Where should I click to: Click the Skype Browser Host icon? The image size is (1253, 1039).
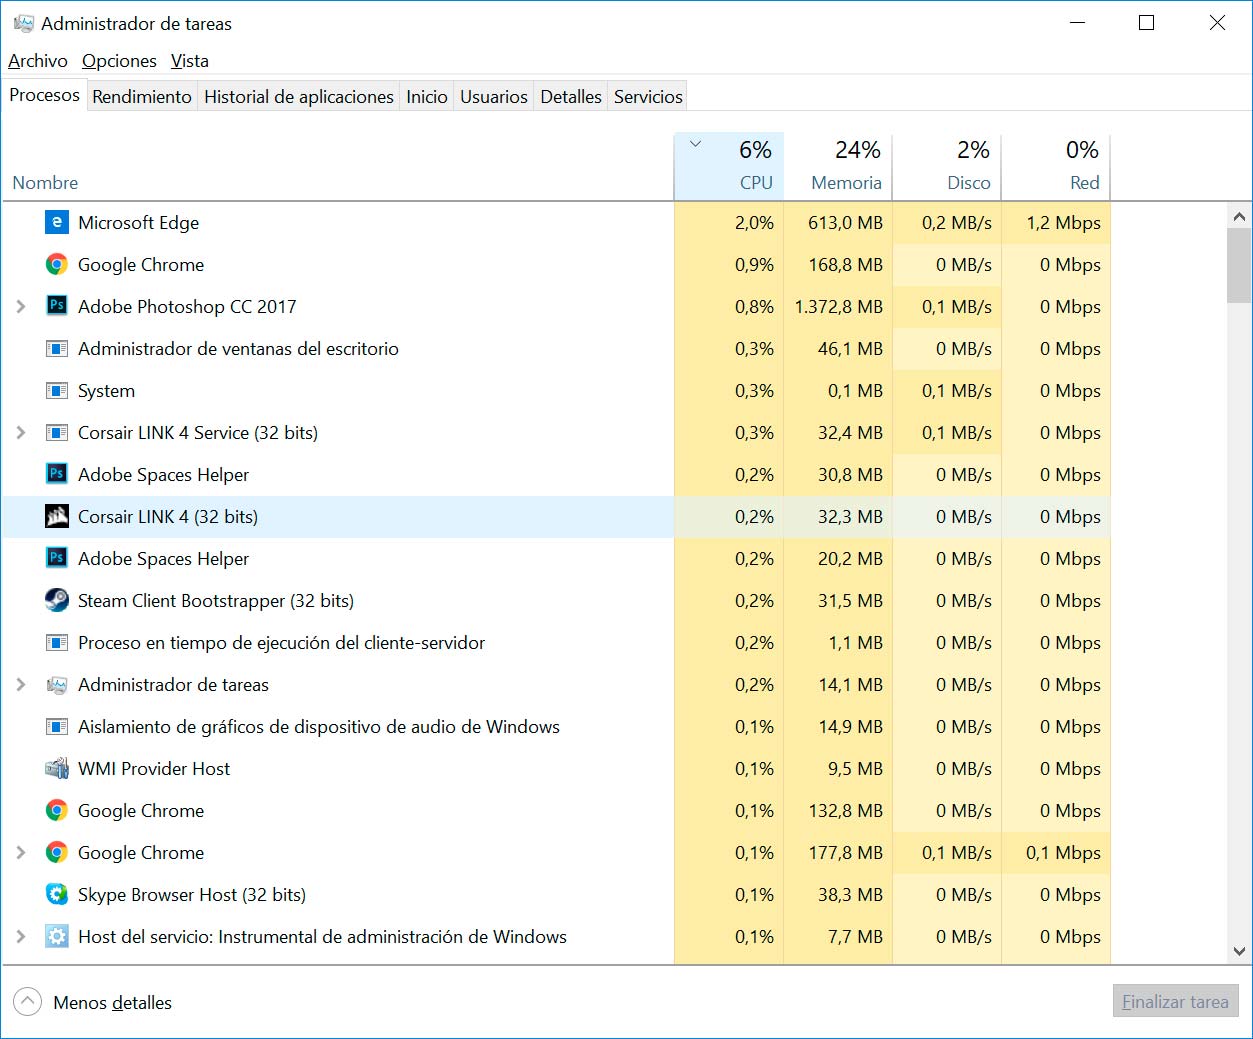[x=57, y=894]
